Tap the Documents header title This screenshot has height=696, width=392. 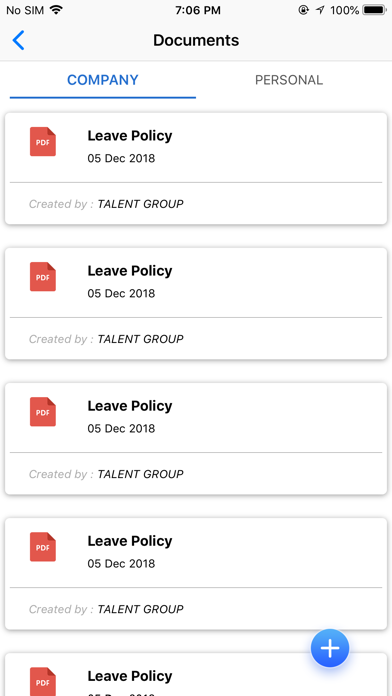point(196,40)
